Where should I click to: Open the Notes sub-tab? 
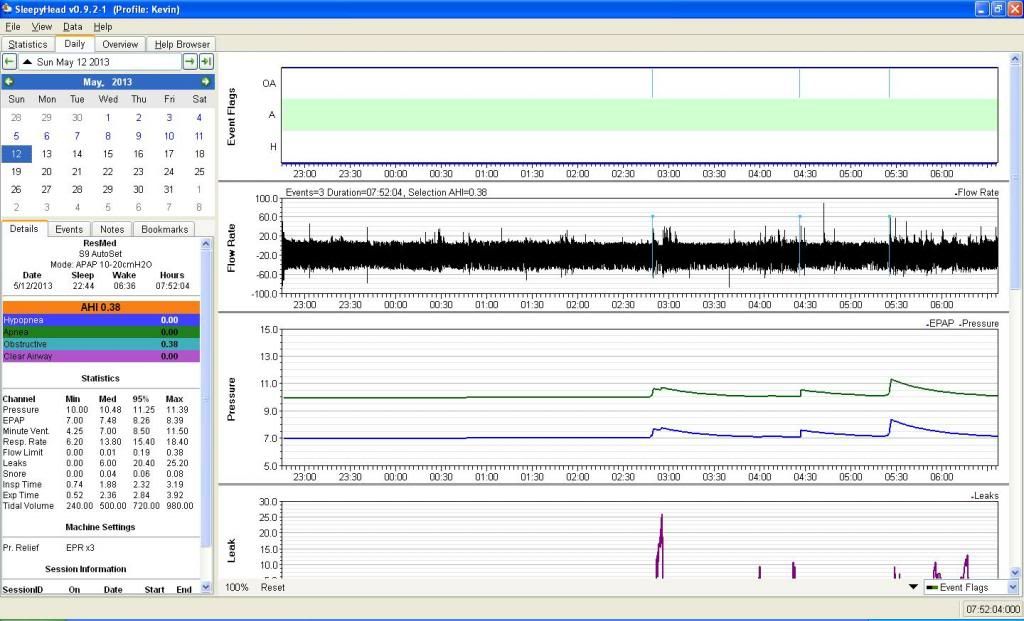(x=112, y=229)
